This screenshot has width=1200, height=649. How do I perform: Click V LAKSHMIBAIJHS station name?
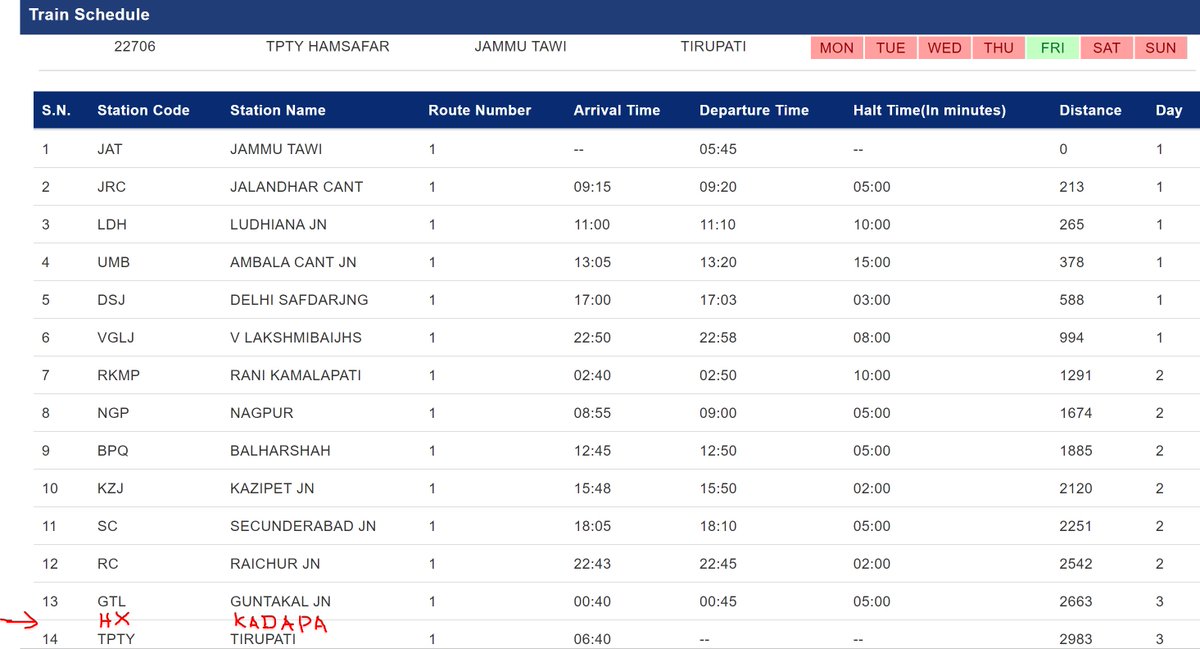(295, 338)
